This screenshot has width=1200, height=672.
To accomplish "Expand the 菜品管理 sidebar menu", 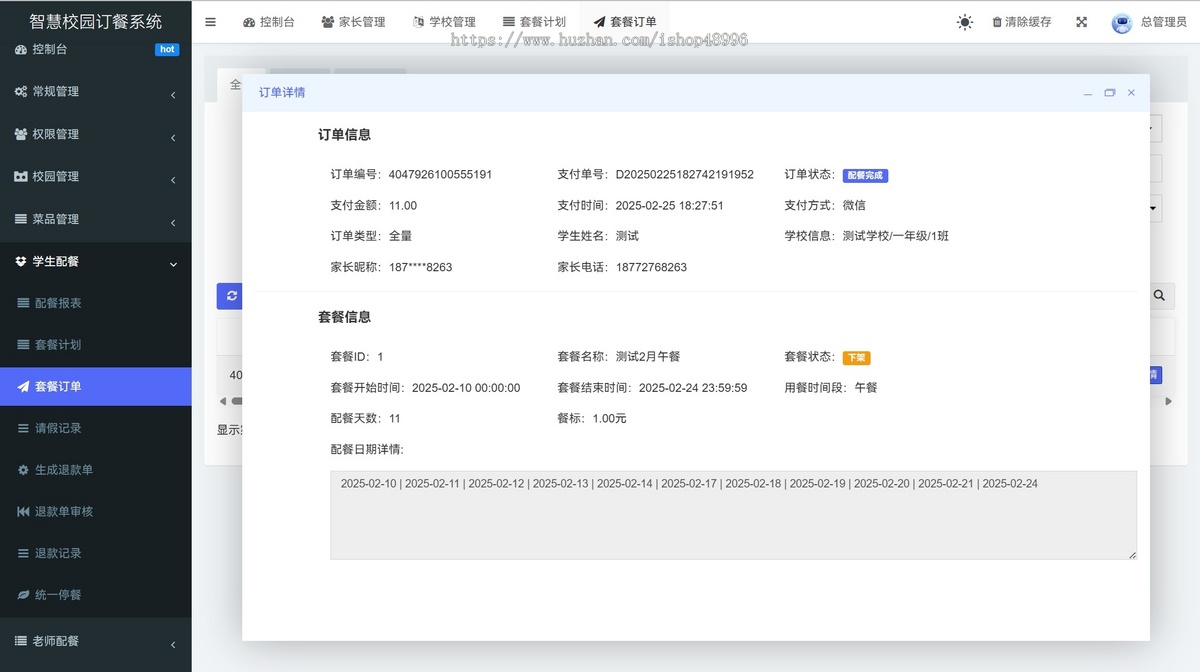I will pyautogui.click(x=95, y=219).
